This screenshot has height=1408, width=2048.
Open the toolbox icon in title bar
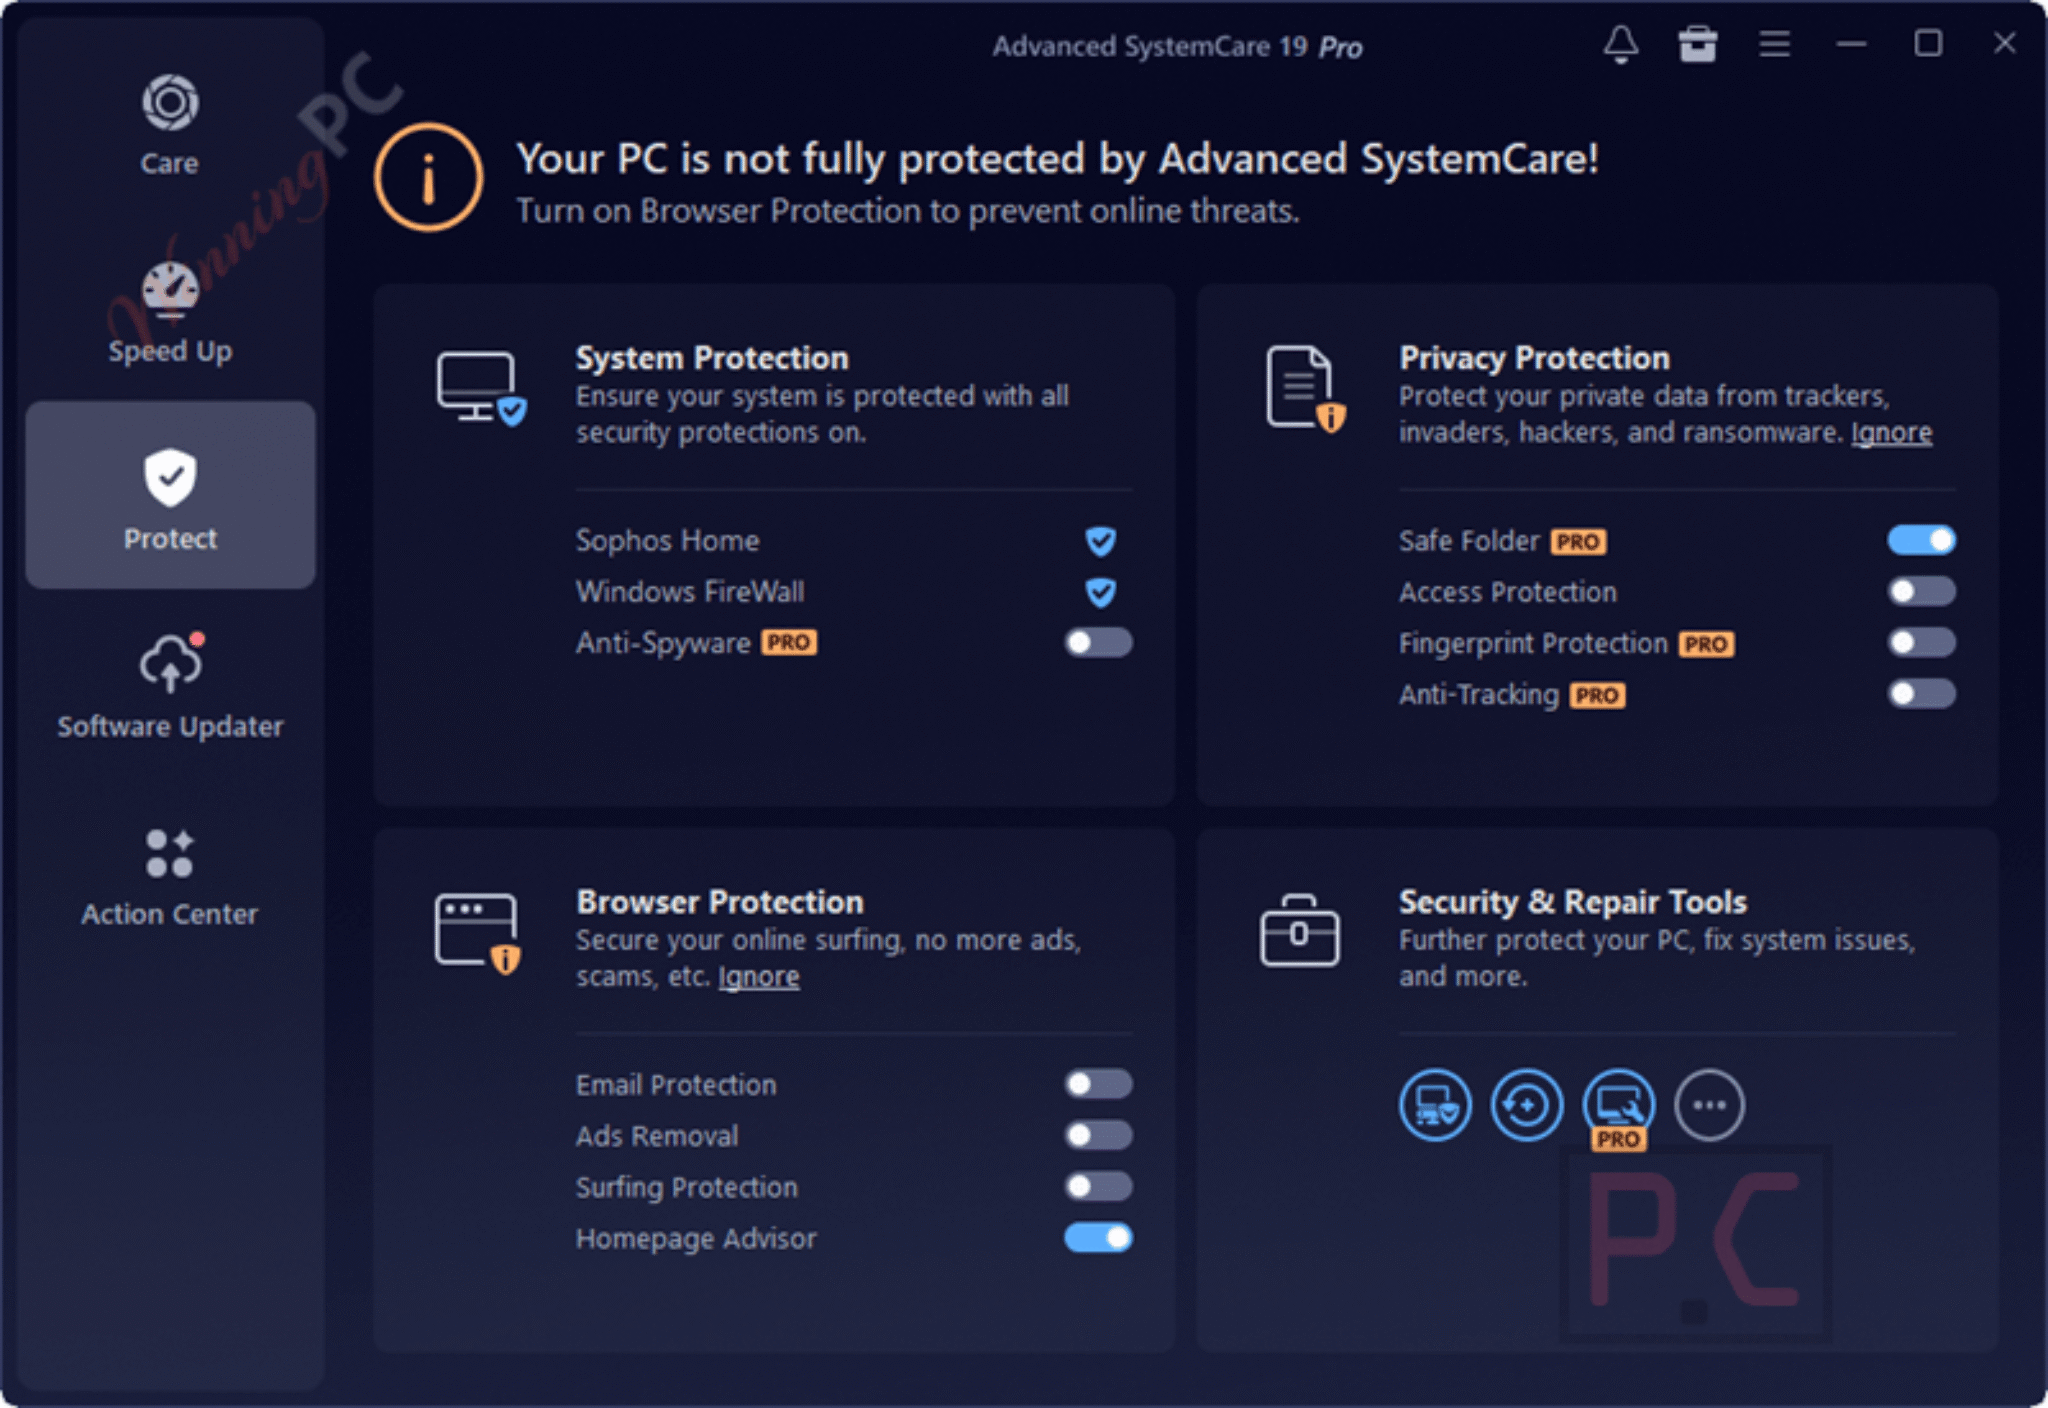tap(1698, 45)
